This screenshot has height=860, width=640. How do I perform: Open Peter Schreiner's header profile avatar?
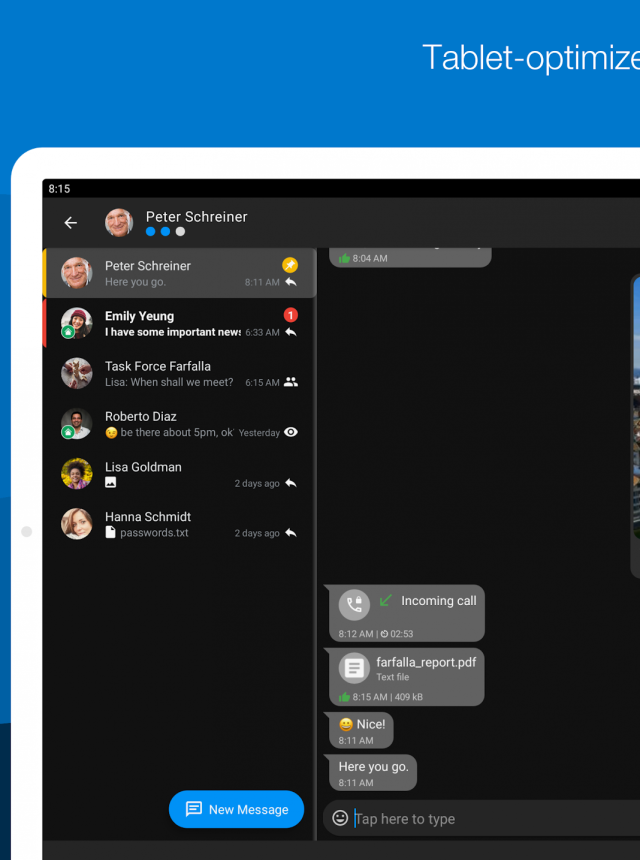pos(119,223)
